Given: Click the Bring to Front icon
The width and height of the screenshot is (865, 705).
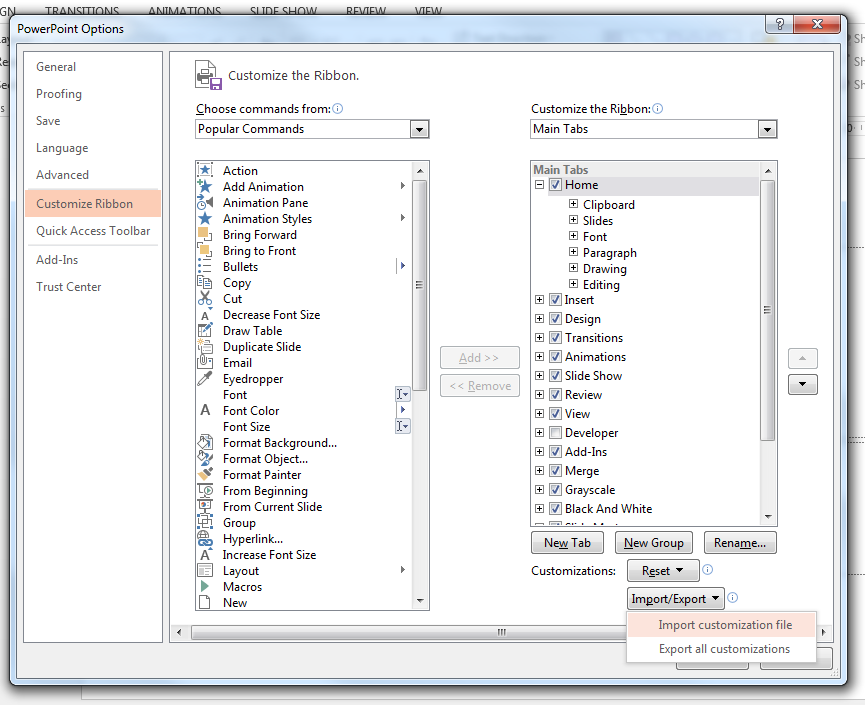Looking at the screenshot, I should 205,250.
